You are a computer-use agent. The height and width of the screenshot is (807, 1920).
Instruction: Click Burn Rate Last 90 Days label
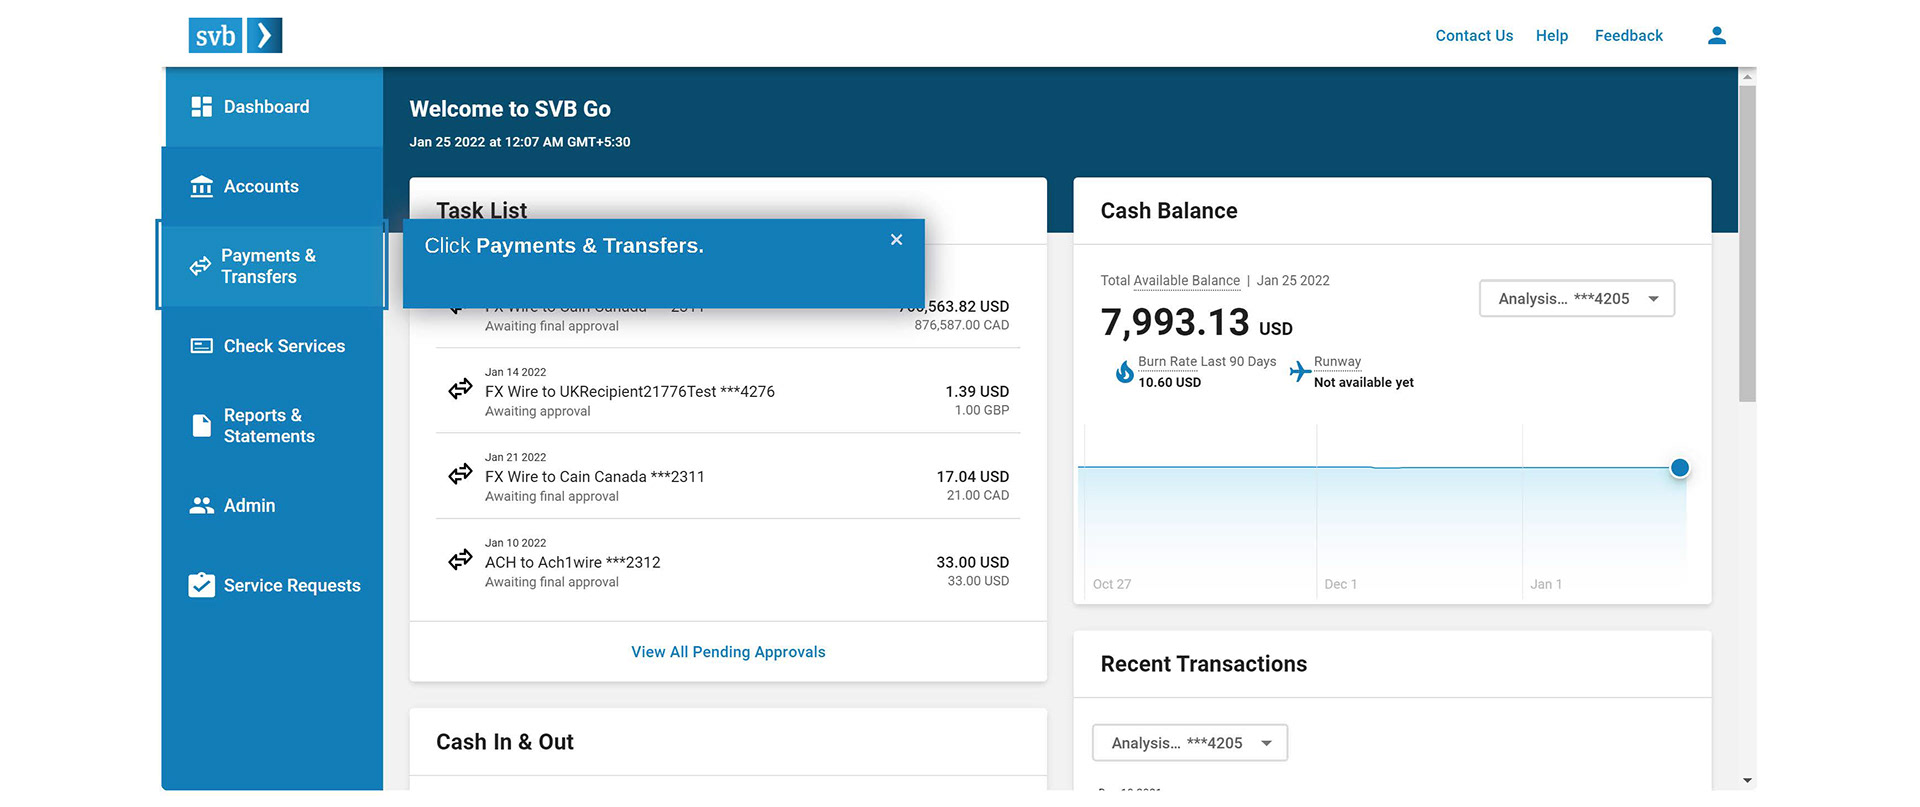(x=1207, y=362)
